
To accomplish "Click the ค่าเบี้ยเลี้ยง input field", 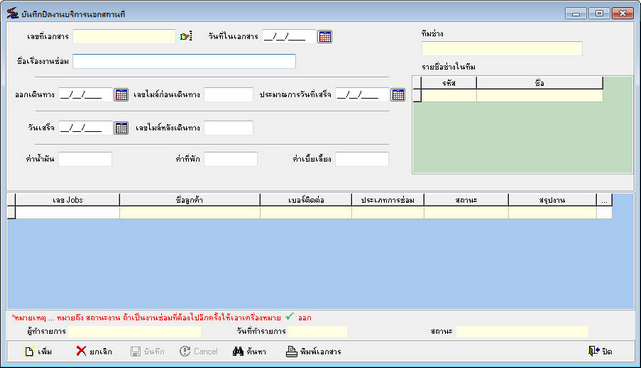I will tap(362, 159).
